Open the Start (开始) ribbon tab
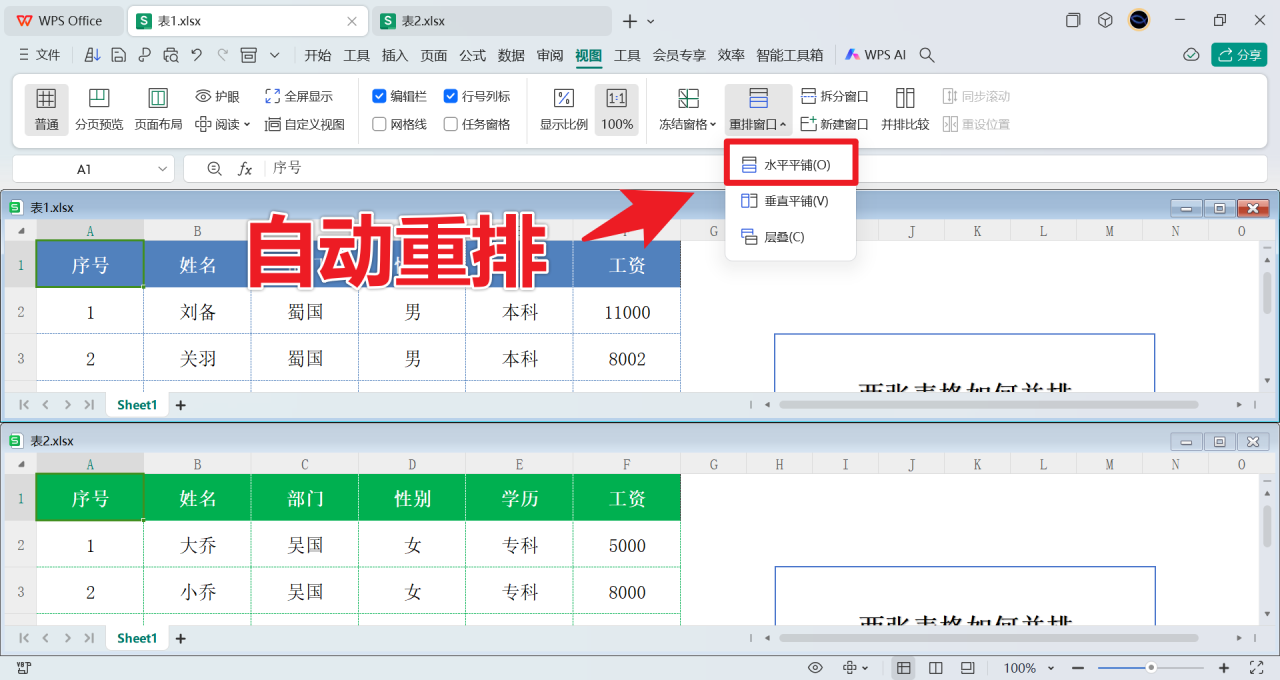 coord(318,55)
